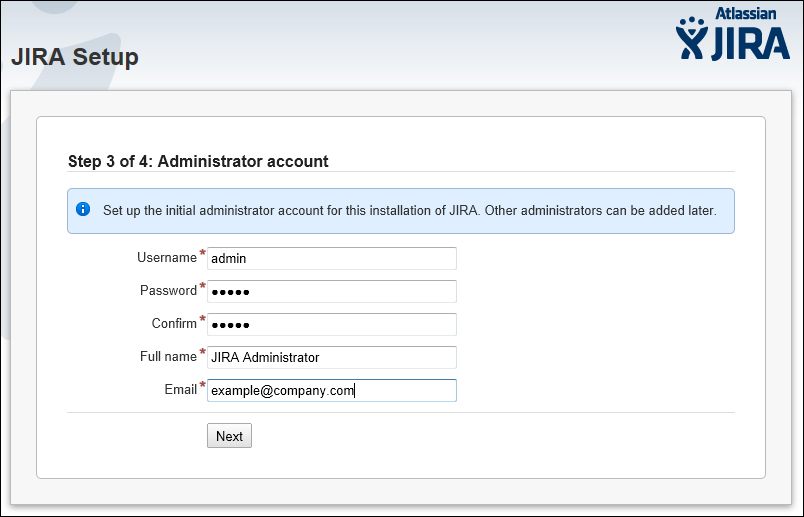Click the Next button
The image size is (804, 517).
[x=229, y=436]
